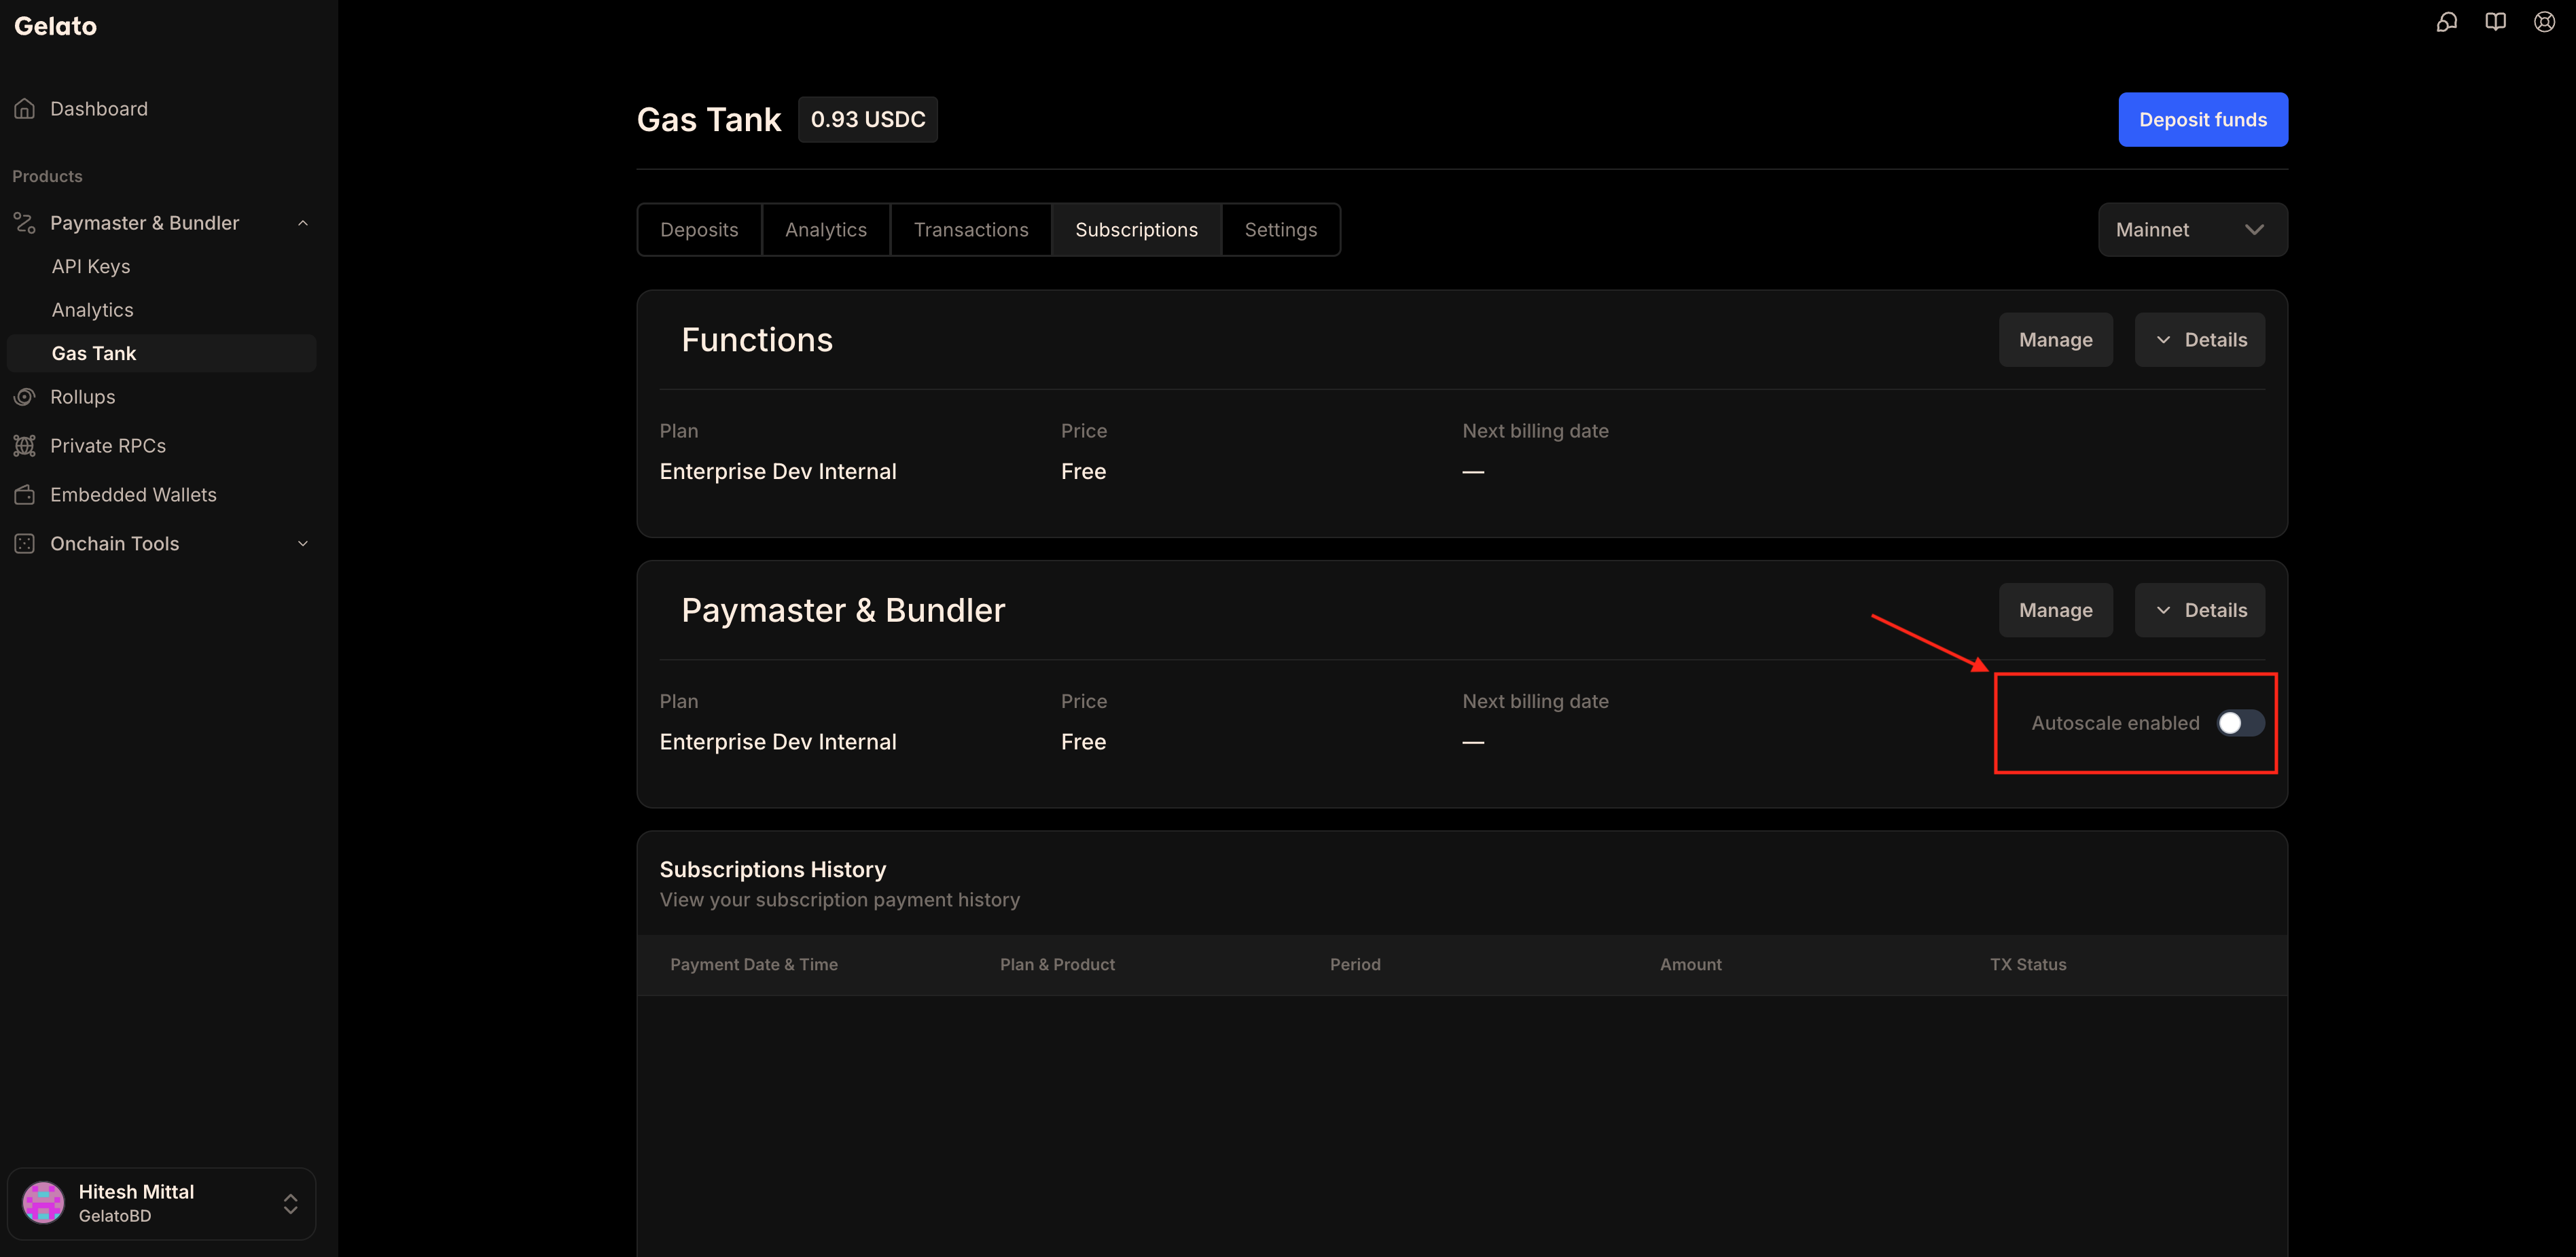This screenshot has width=2576, height=1257.
Task: Collapse the Paymaster & Bundler sidebar section
Action: pos(303,223)
